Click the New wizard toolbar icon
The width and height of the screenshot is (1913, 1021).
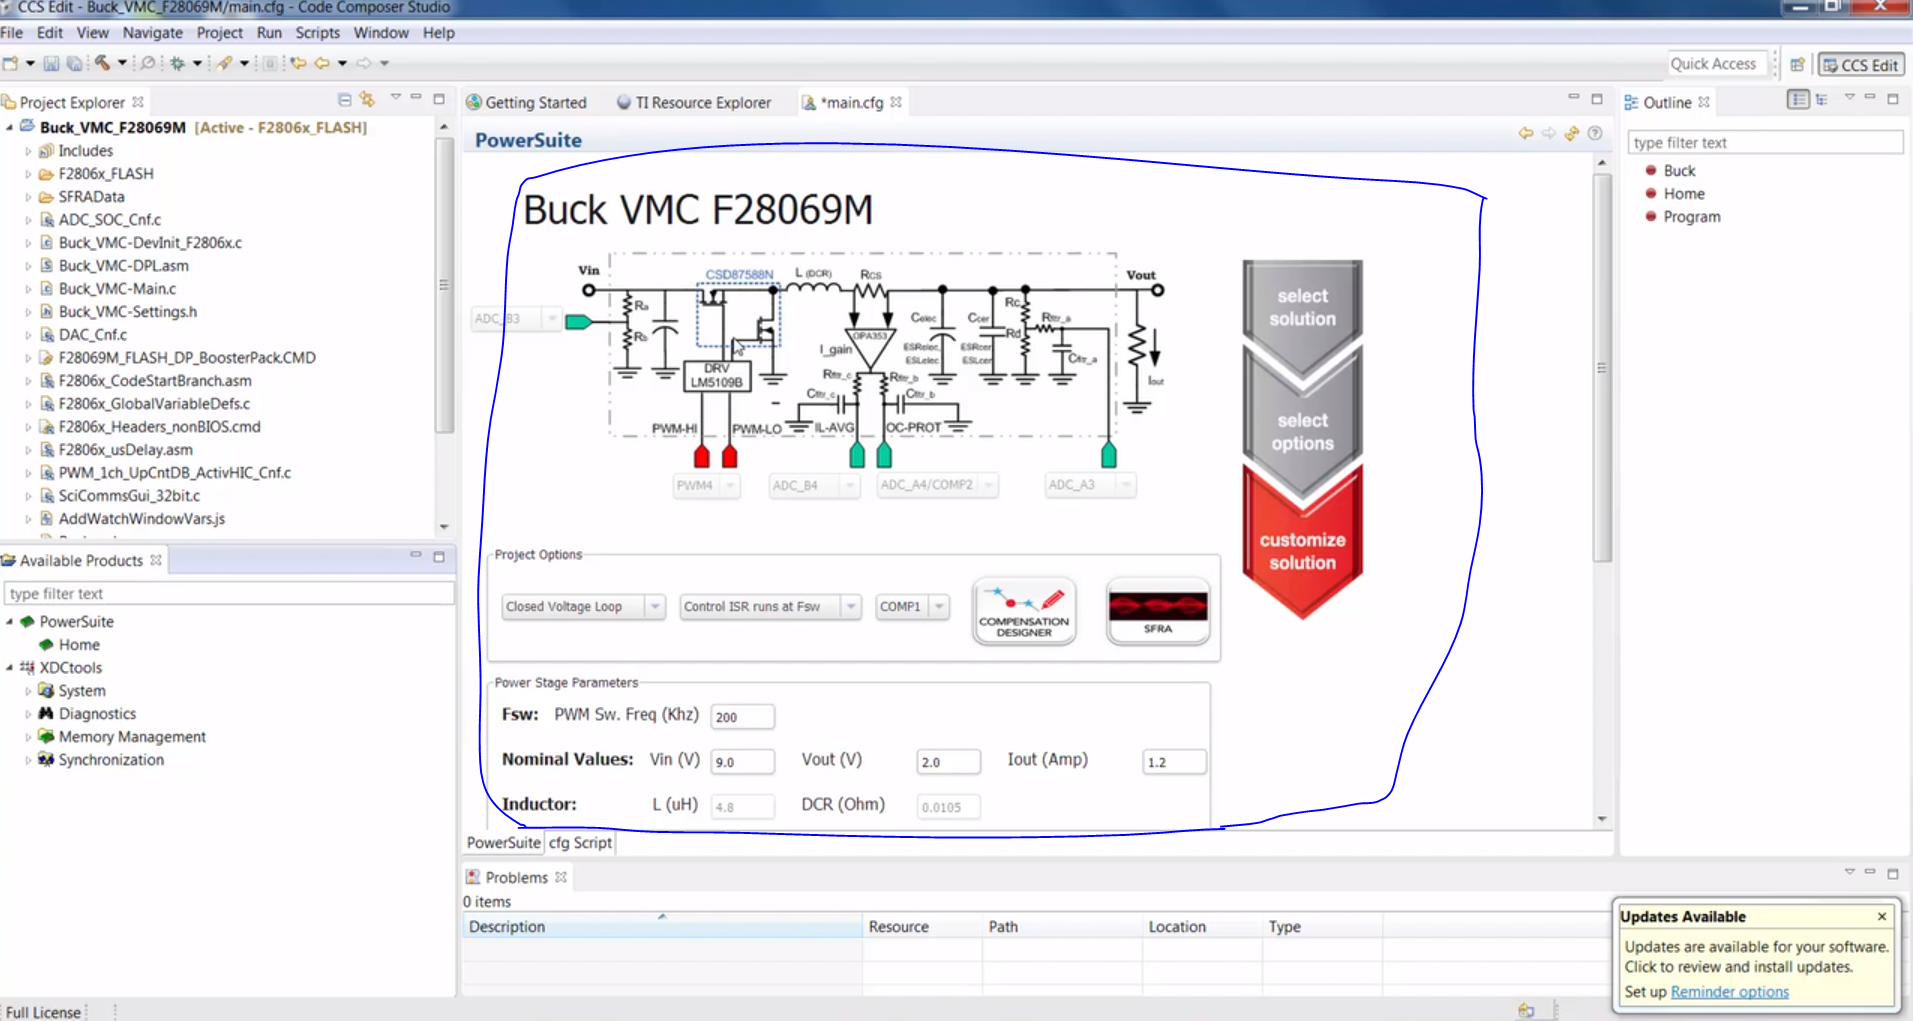(10, 63)
